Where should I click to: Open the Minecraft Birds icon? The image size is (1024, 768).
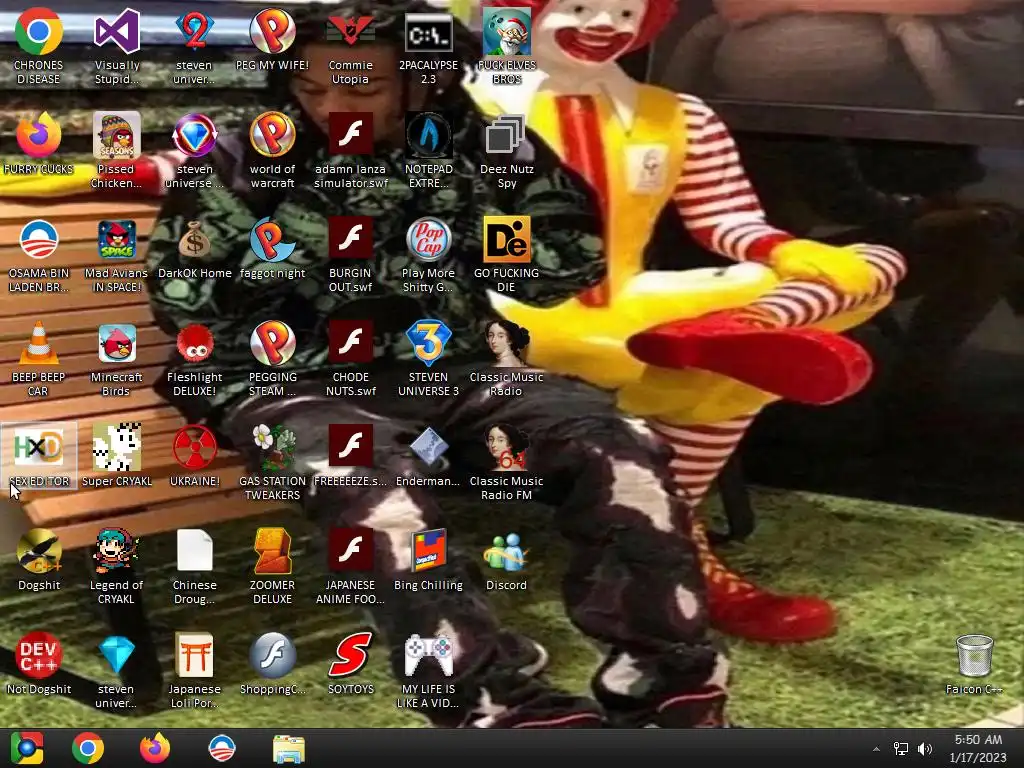pyautogui.click(x=117, y=343)
